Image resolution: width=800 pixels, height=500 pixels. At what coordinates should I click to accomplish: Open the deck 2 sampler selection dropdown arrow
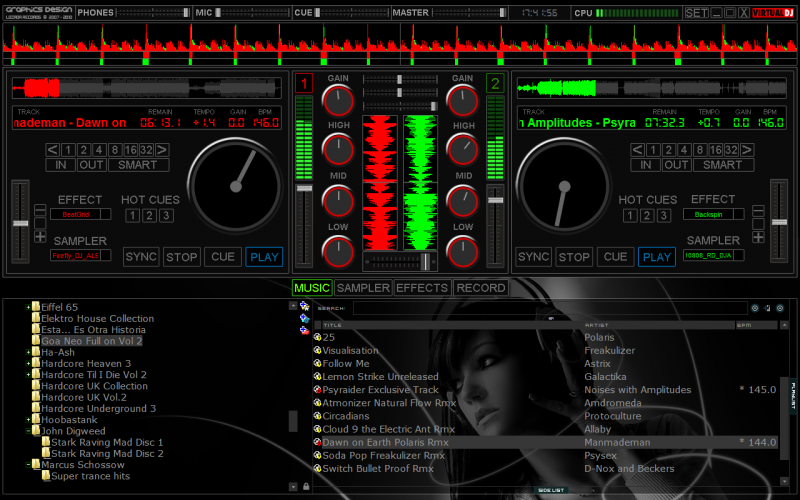[739, 255]
